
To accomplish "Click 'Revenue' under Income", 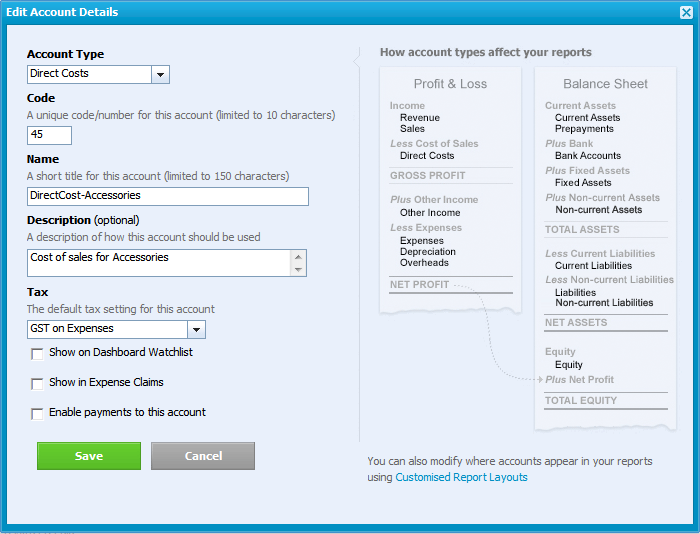I will coord(420,118).
